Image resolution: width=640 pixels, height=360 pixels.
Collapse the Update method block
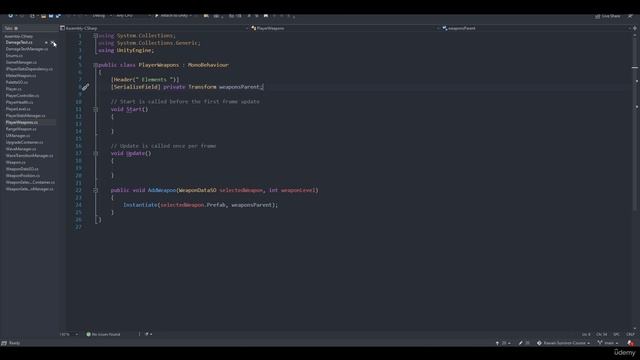pyautogui.click(x=95, y=153)
